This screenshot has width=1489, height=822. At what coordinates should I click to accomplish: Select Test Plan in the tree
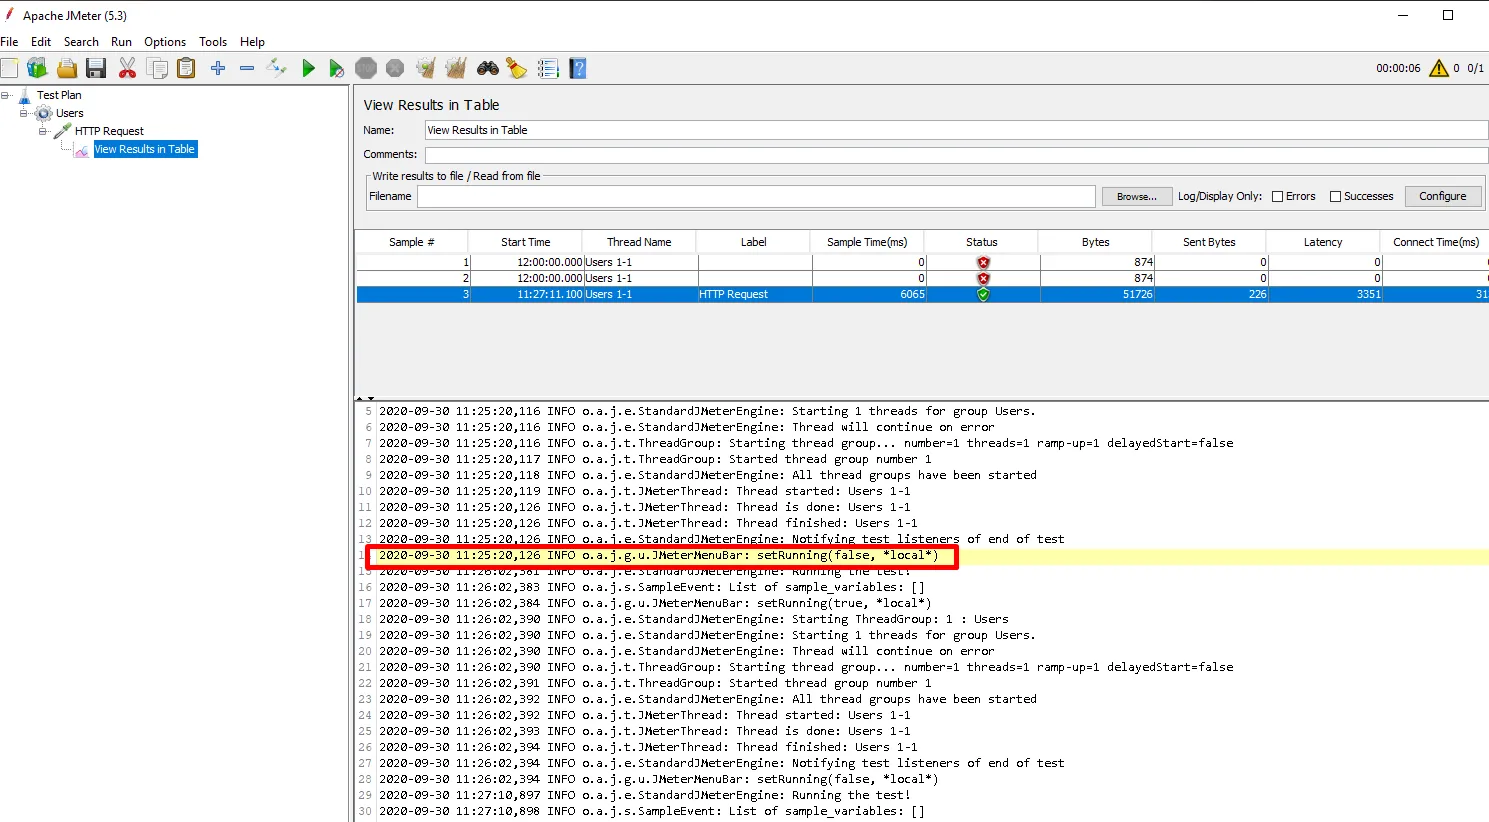59,95
